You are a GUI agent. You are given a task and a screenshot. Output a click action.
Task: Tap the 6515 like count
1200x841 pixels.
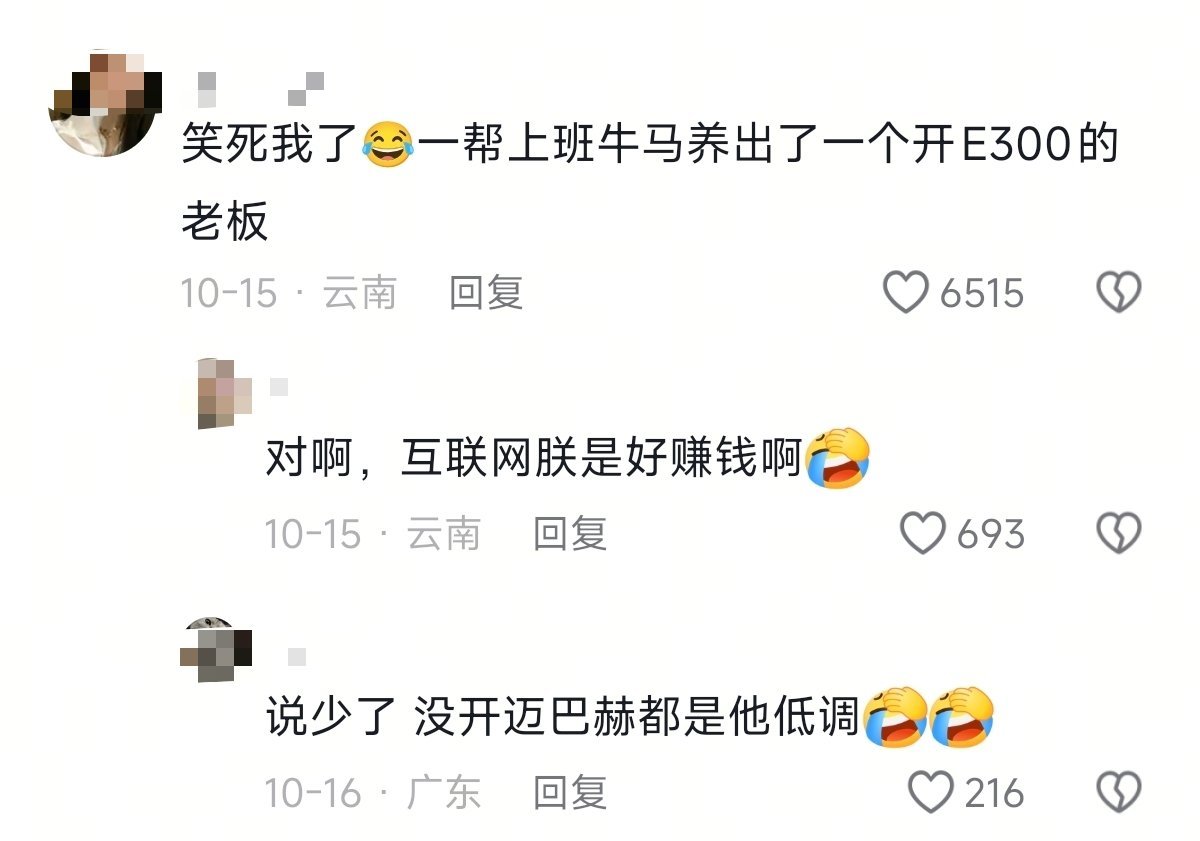(982, 294)
